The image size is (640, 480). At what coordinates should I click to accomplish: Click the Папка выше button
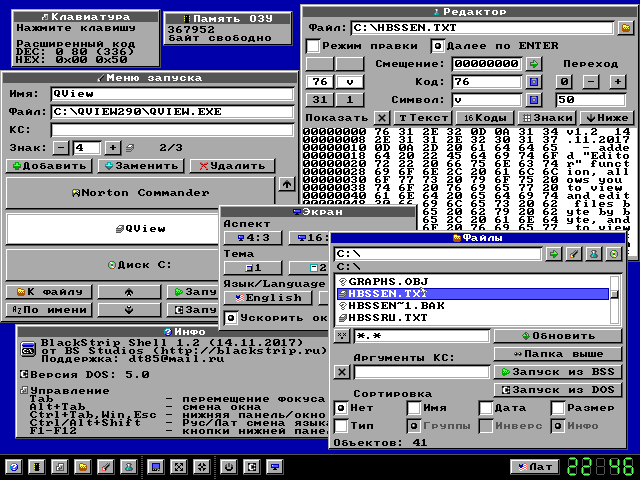[x=558, y=354]
